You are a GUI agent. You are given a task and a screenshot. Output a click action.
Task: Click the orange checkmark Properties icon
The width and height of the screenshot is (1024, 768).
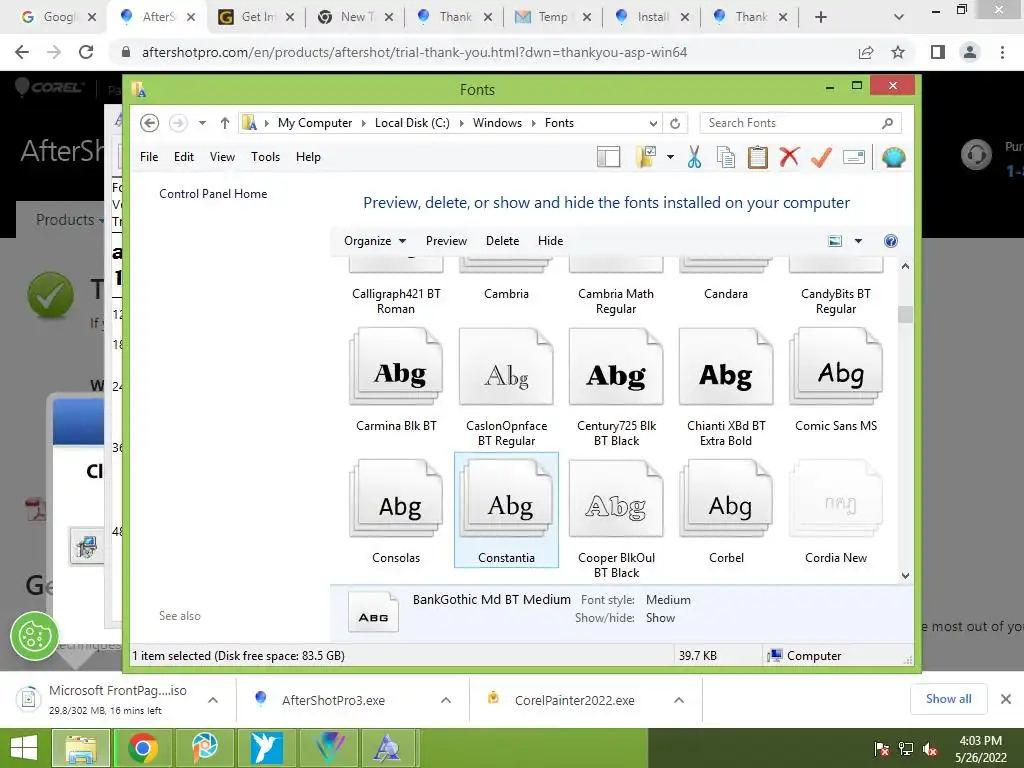tap(822, 157)
